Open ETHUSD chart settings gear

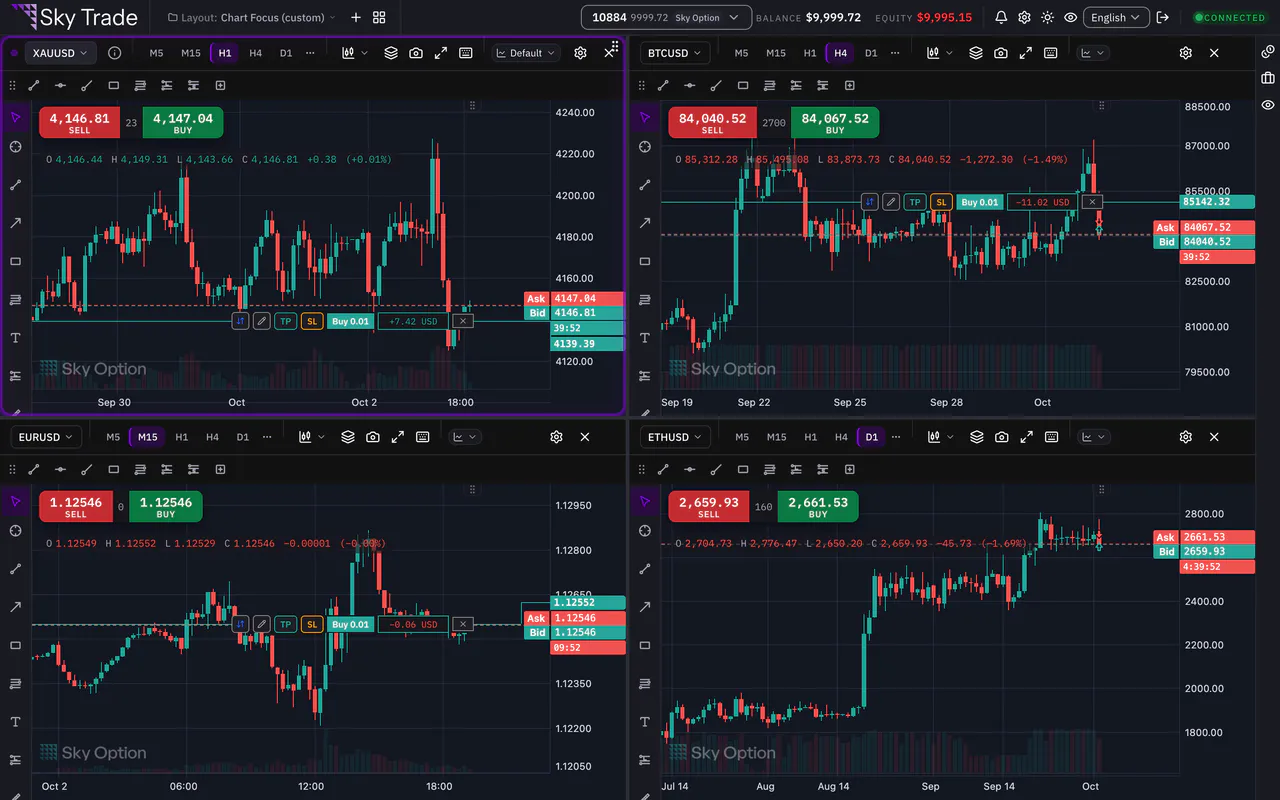pyautogui.click(x=1185, y=437)
